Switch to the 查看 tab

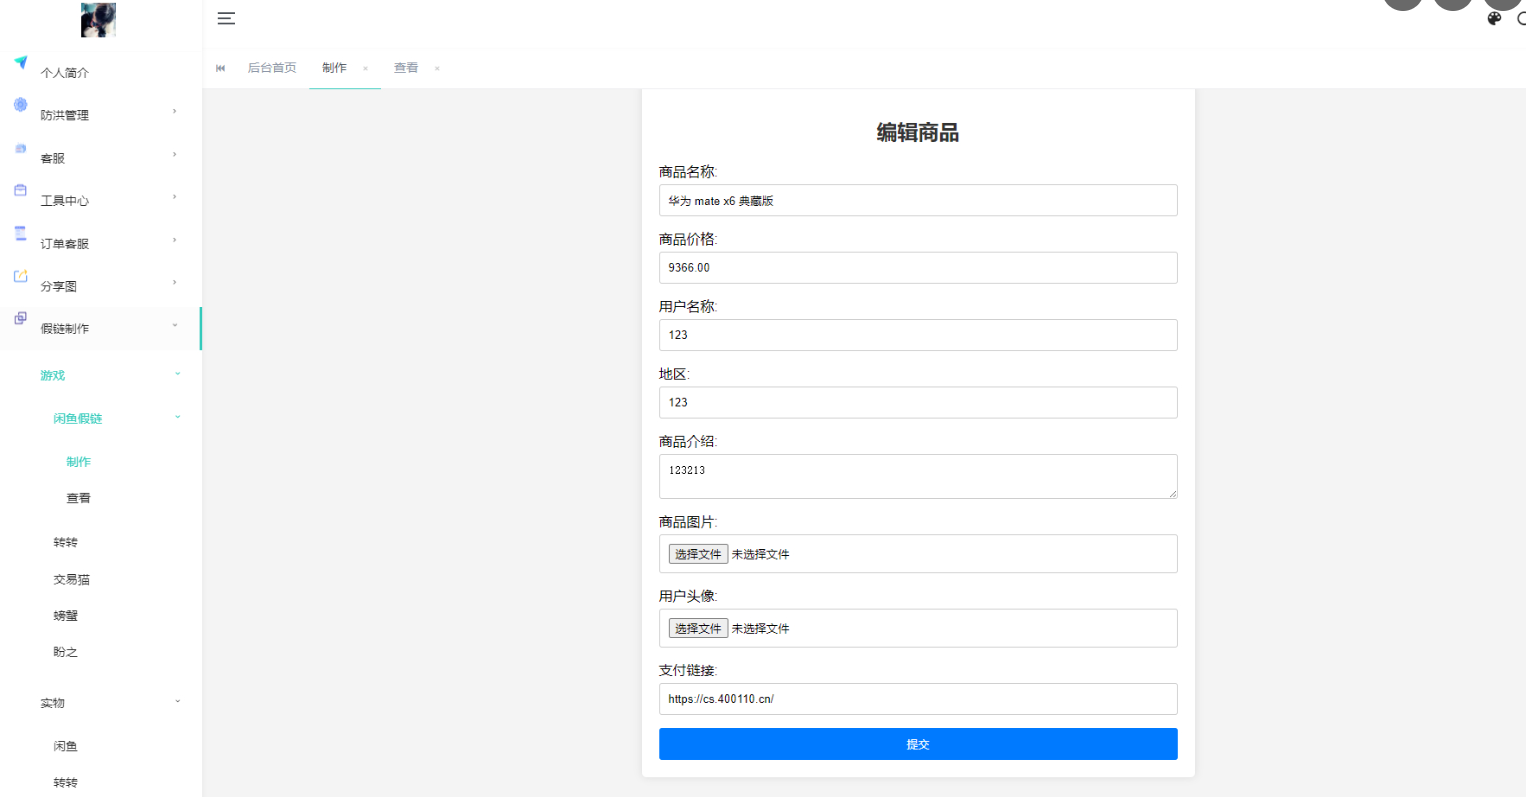[x=405, y=68]
